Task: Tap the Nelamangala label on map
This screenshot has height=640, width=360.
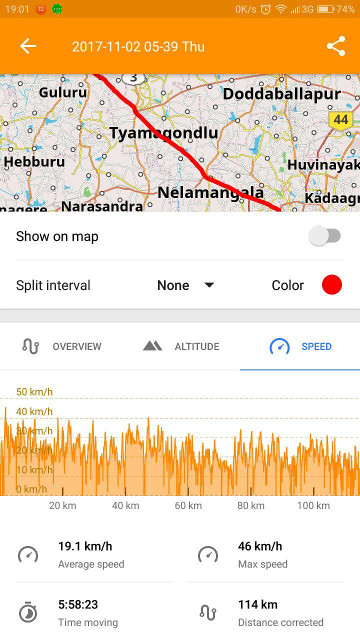Action: pyautogui.click(x=211, y=192)
